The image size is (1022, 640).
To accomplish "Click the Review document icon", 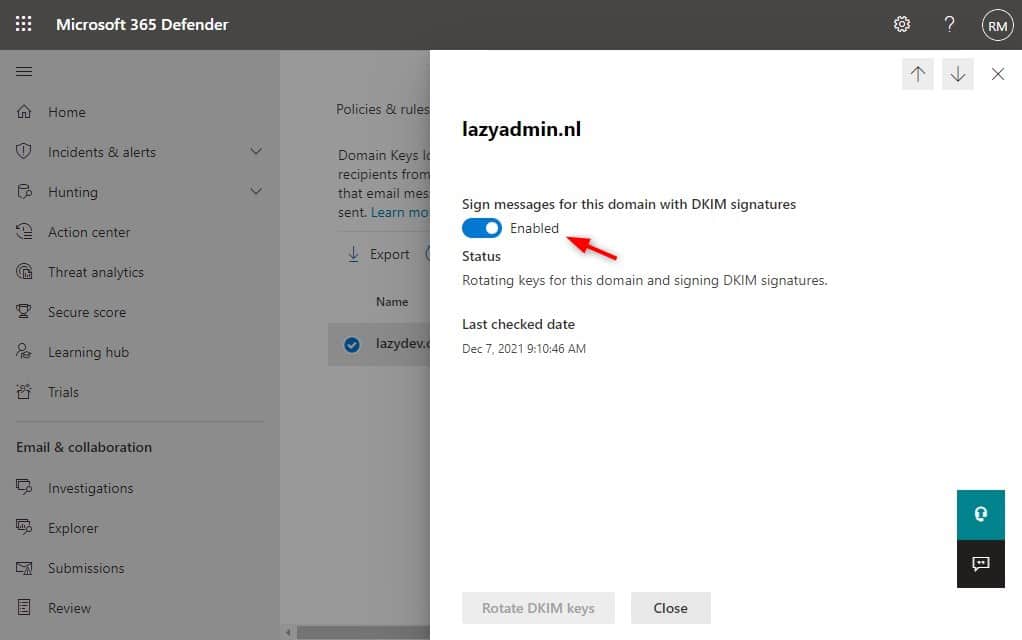I will pyautogui.click(x=24, y=607).
